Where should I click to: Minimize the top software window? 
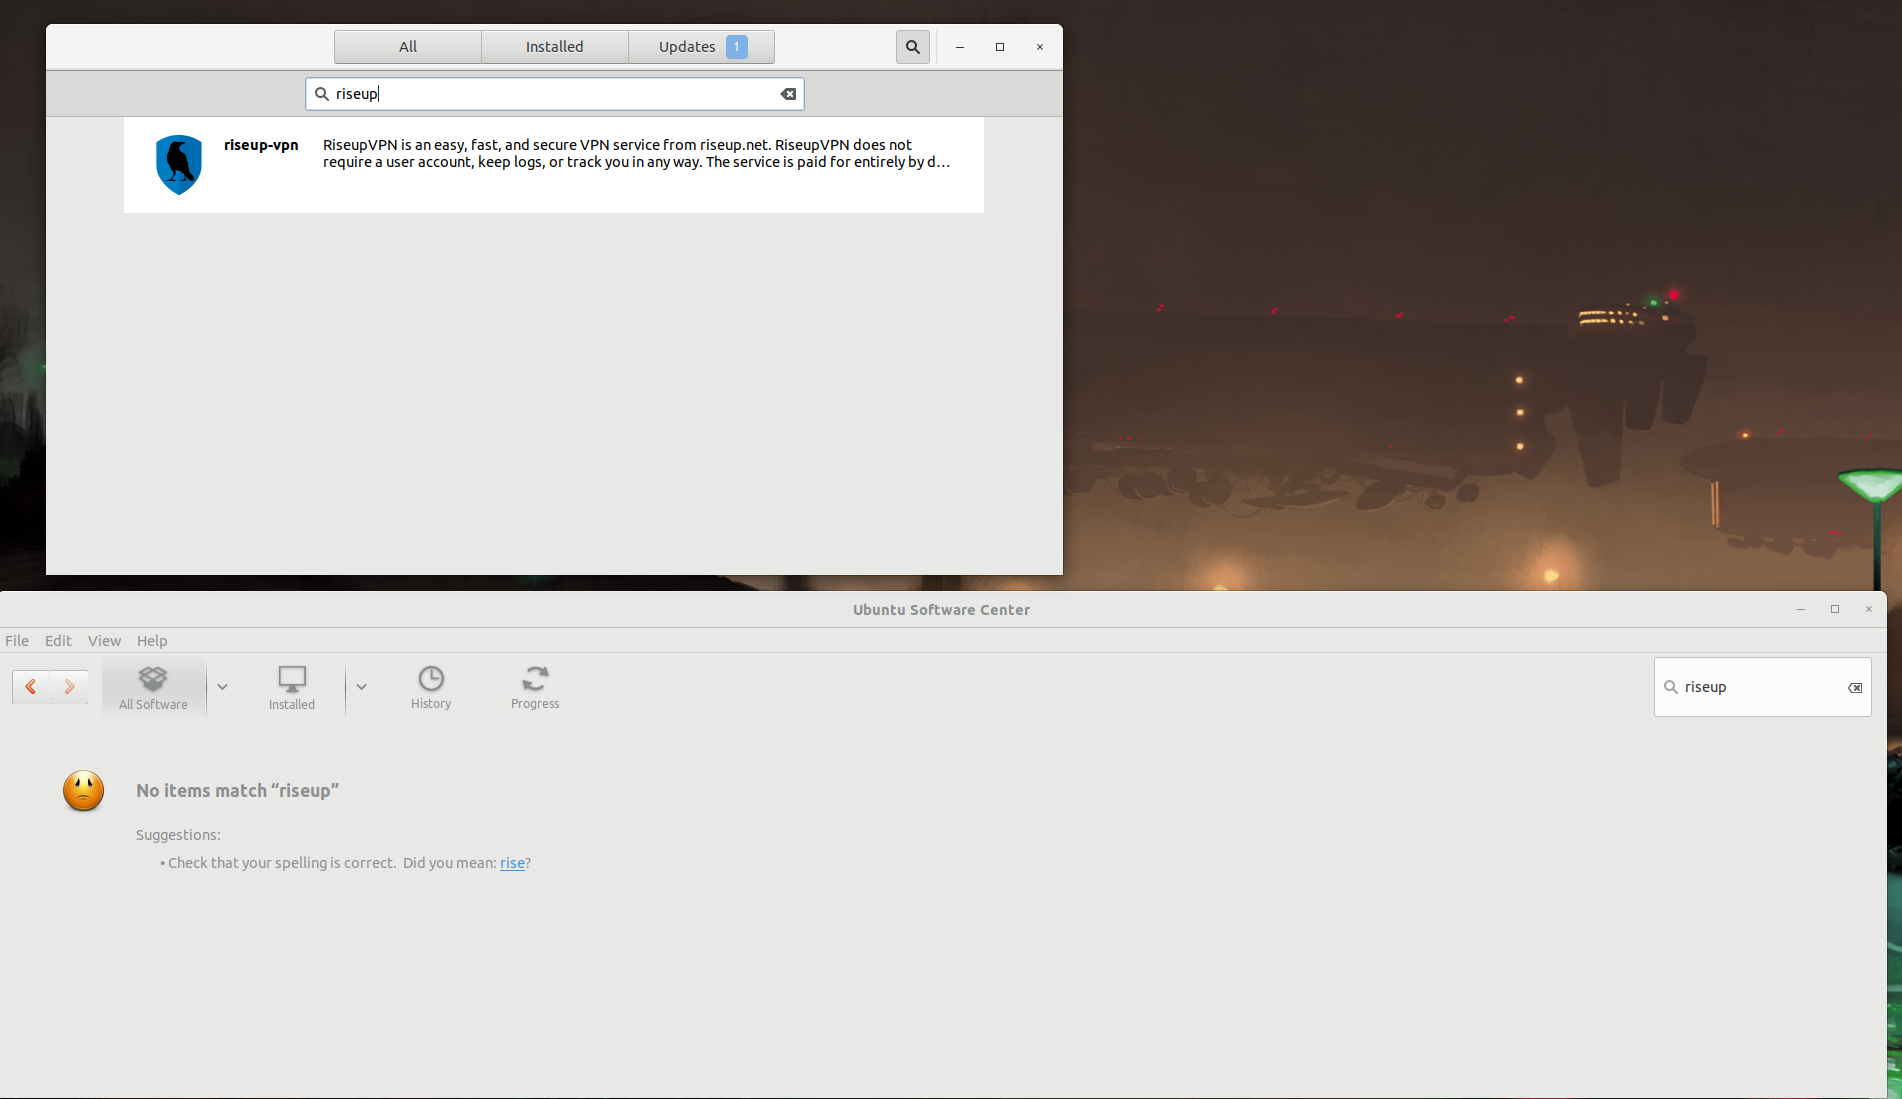pyautogui.click(x=960, y=47)
